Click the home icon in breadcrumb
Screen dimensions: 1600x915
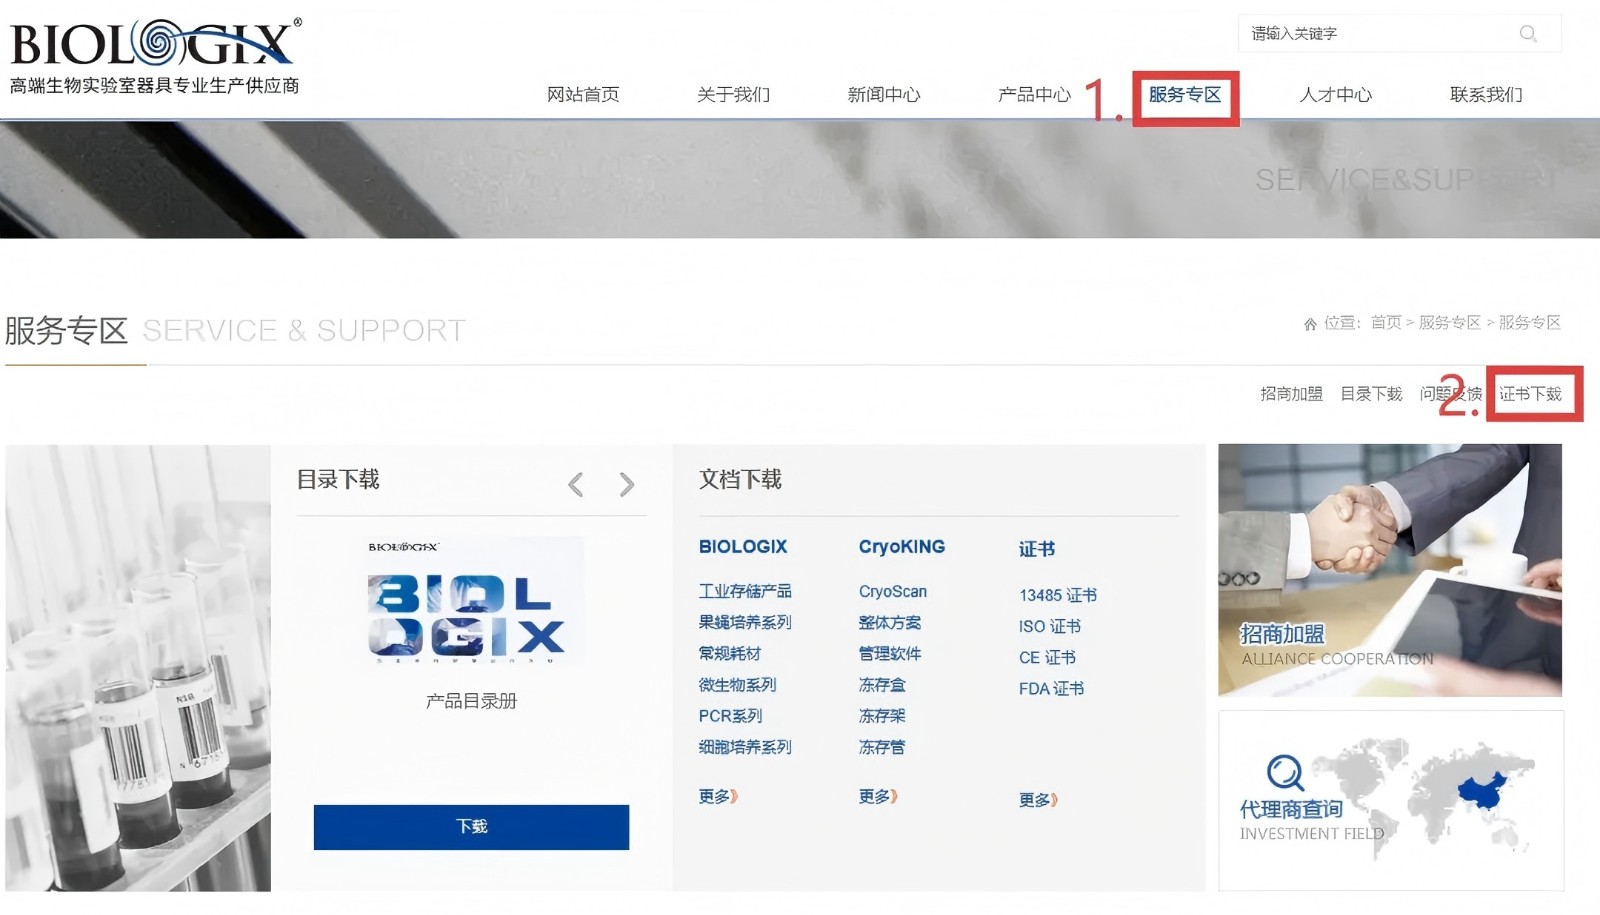1310,324
